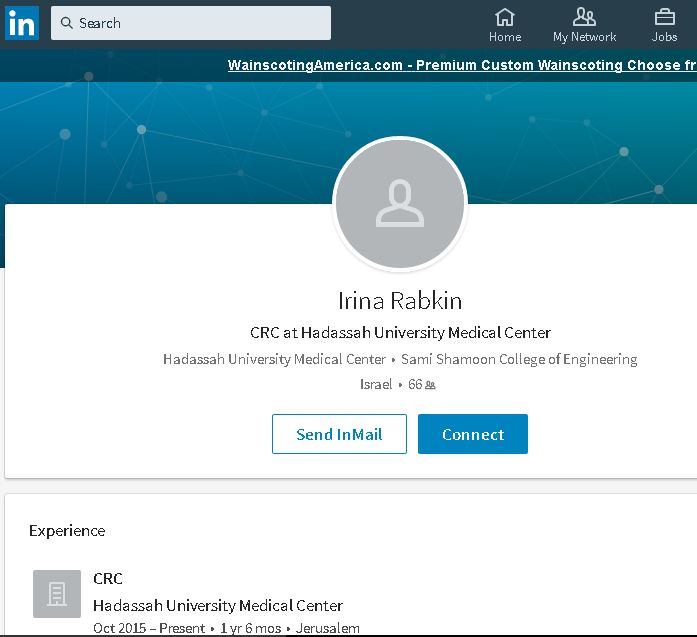Image resolution: width=697 pixels, height=637 pixels.
Task: Click the 66 connections icon
Action: click(430, 385)
